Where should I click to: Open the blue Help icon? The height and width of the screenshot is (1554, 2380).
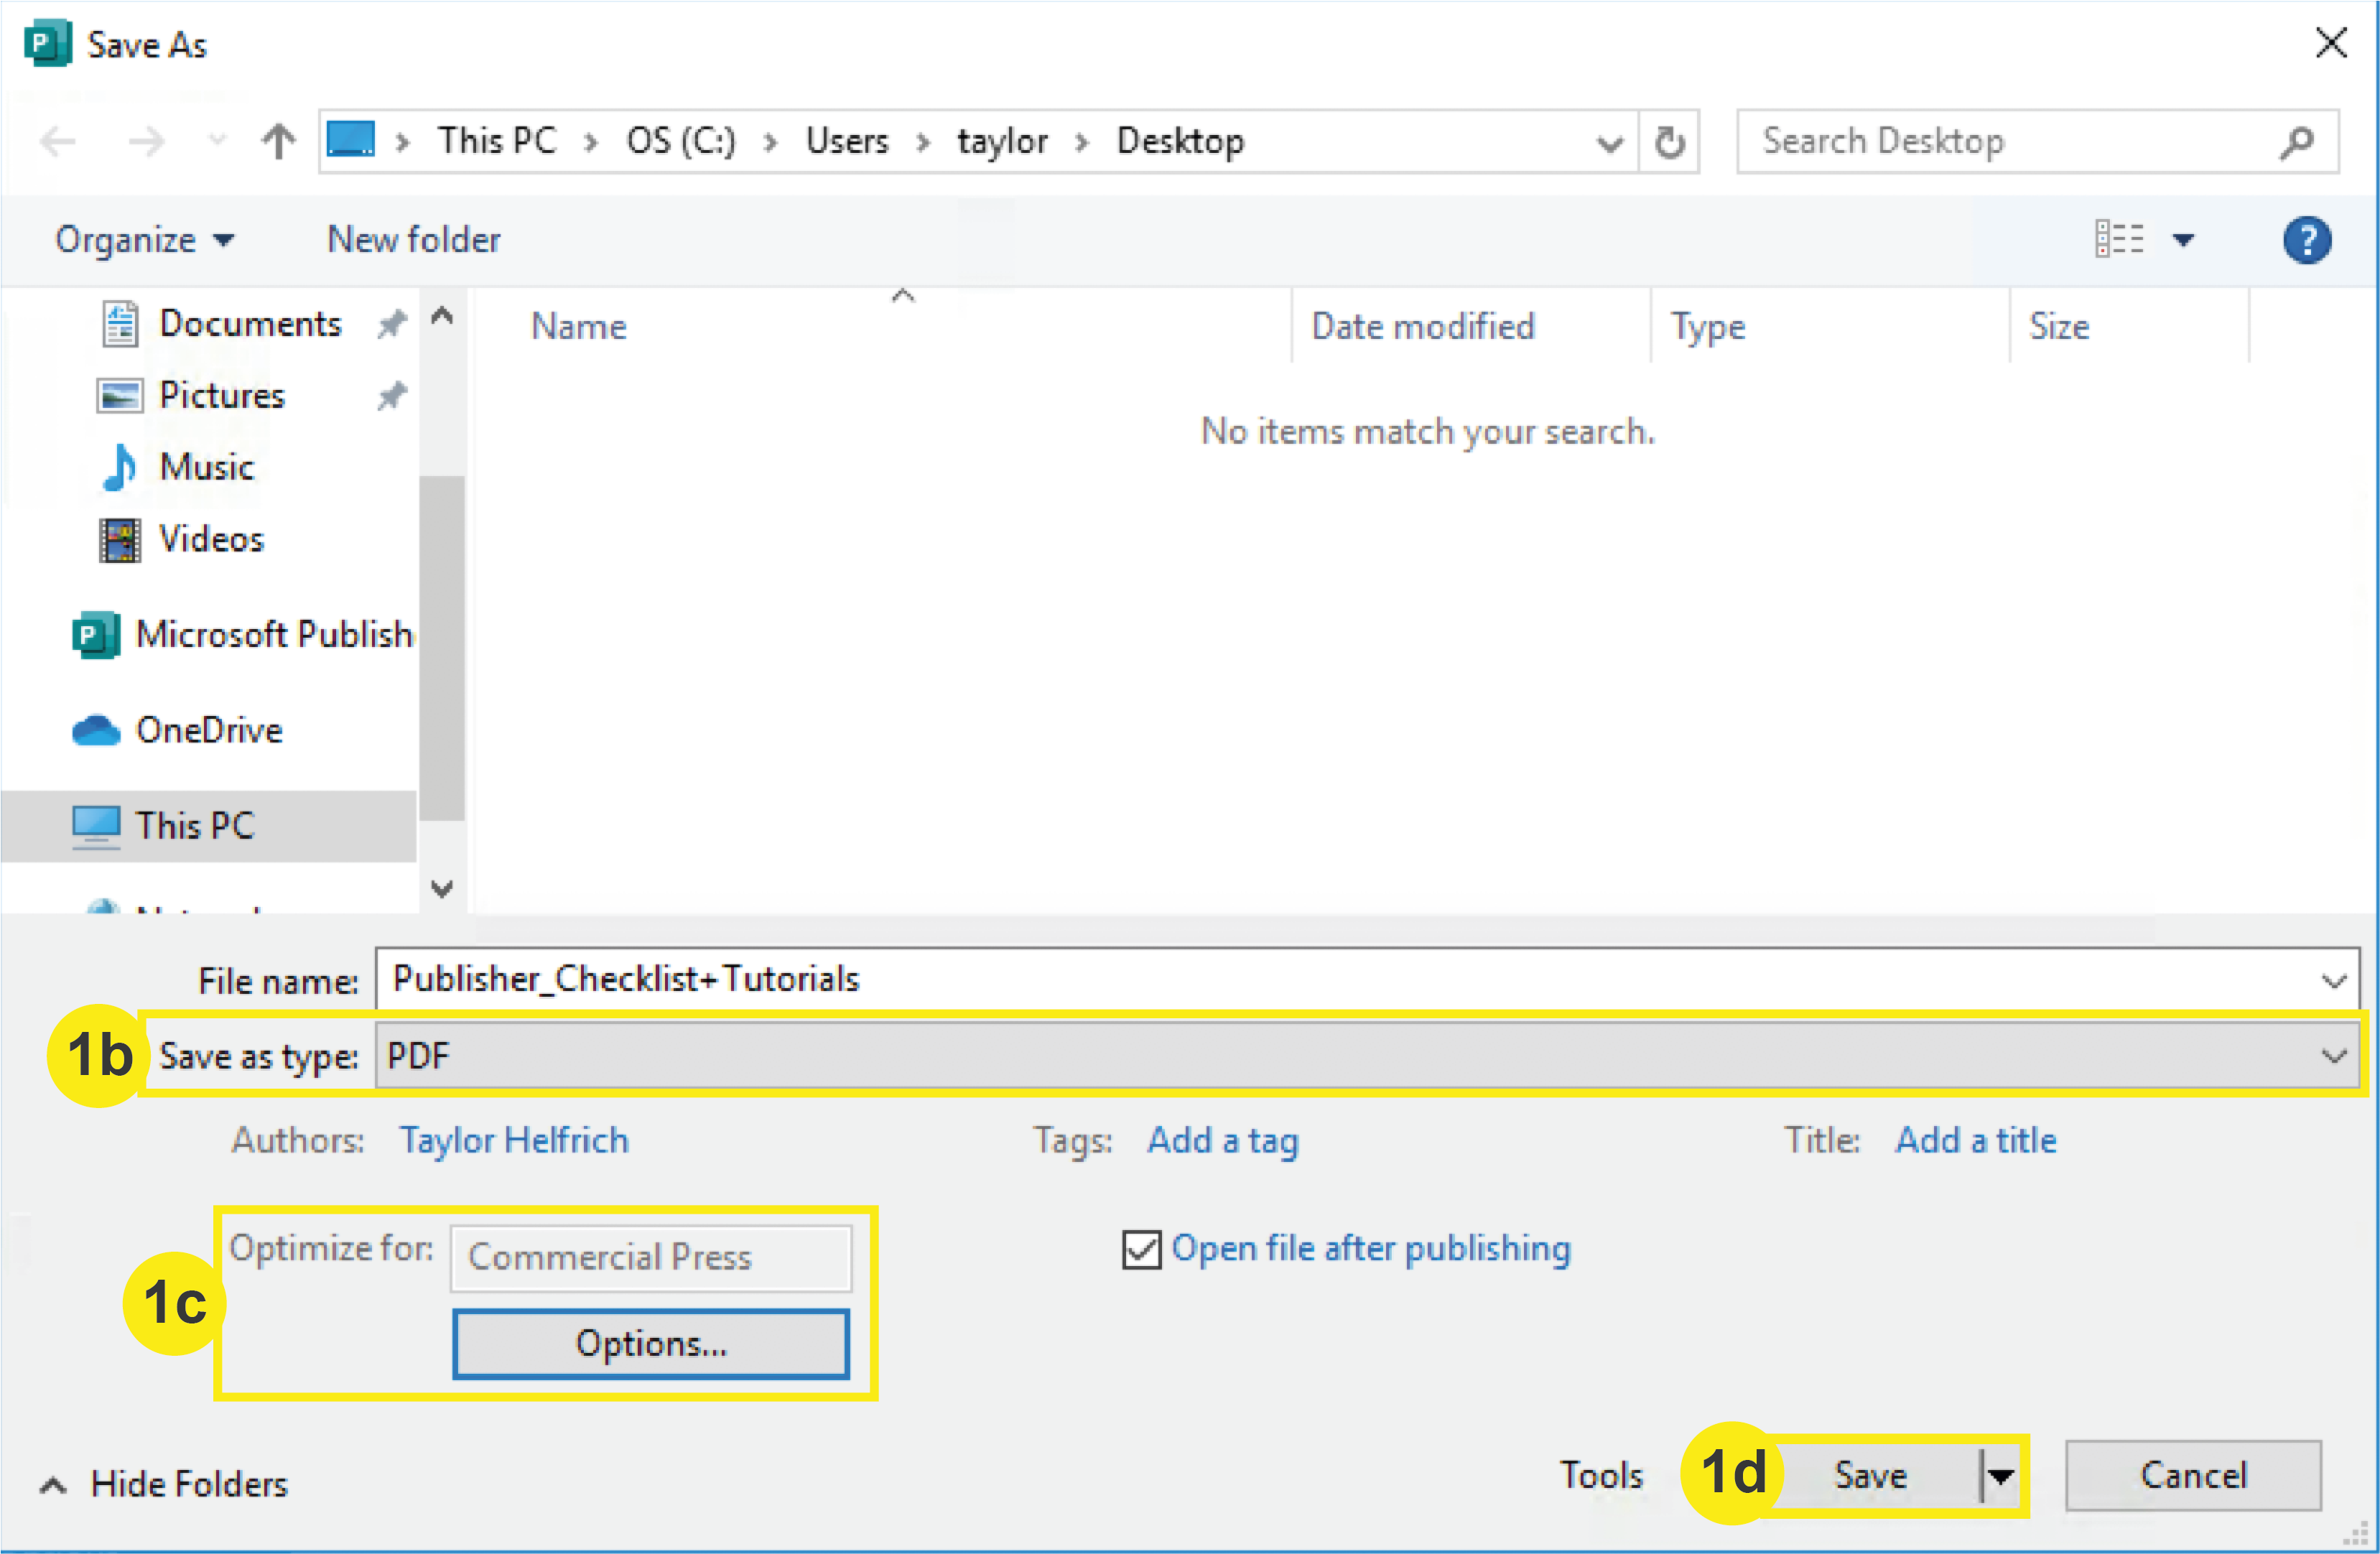click(2306, 240)
